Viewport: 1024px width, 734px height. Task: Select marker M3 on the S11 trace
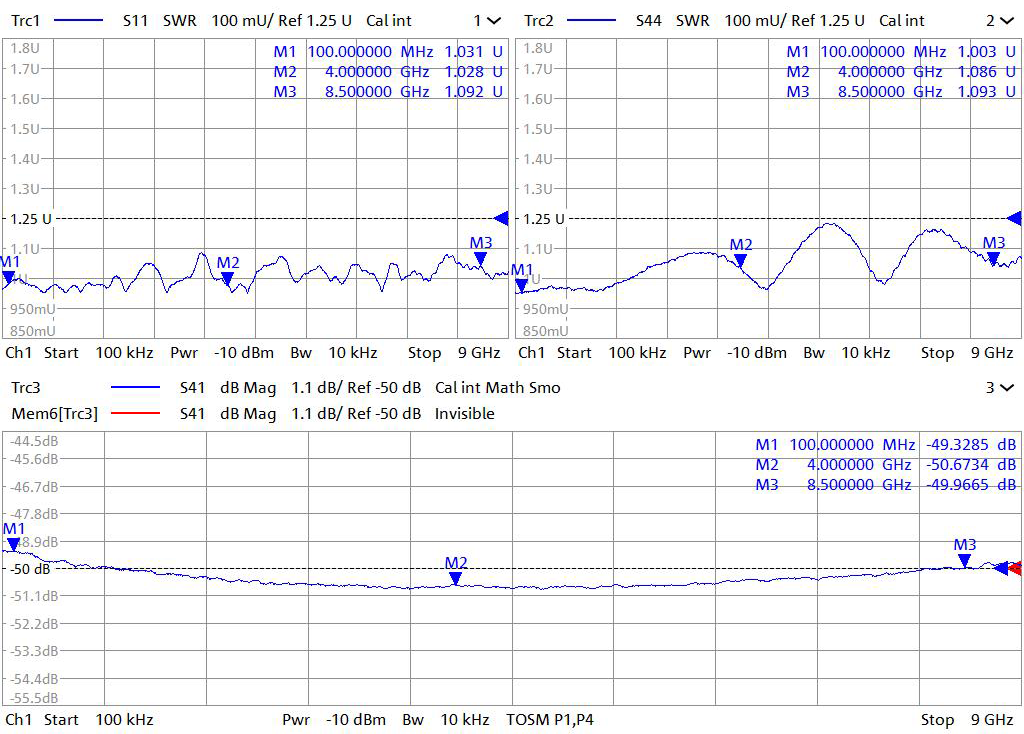pos(481,259)
